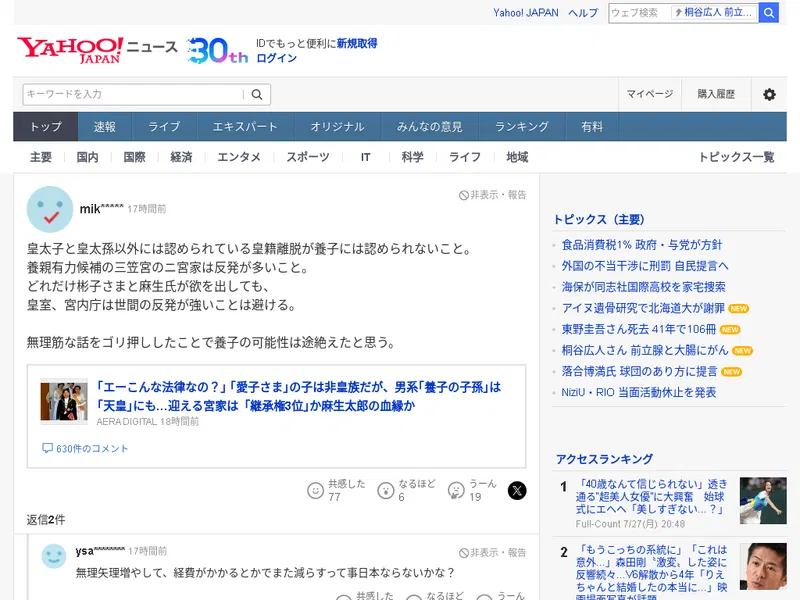Click the keyword search magnifier icon

pos(257,94)
